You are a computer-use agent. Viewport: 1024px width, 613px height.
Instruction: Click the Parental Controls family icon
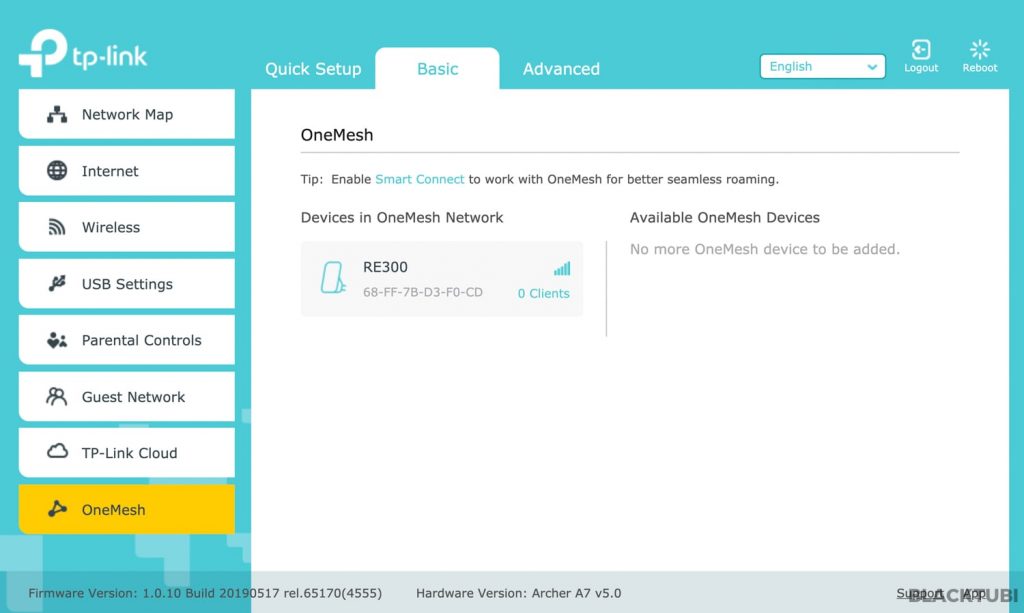tap(57, 340)
